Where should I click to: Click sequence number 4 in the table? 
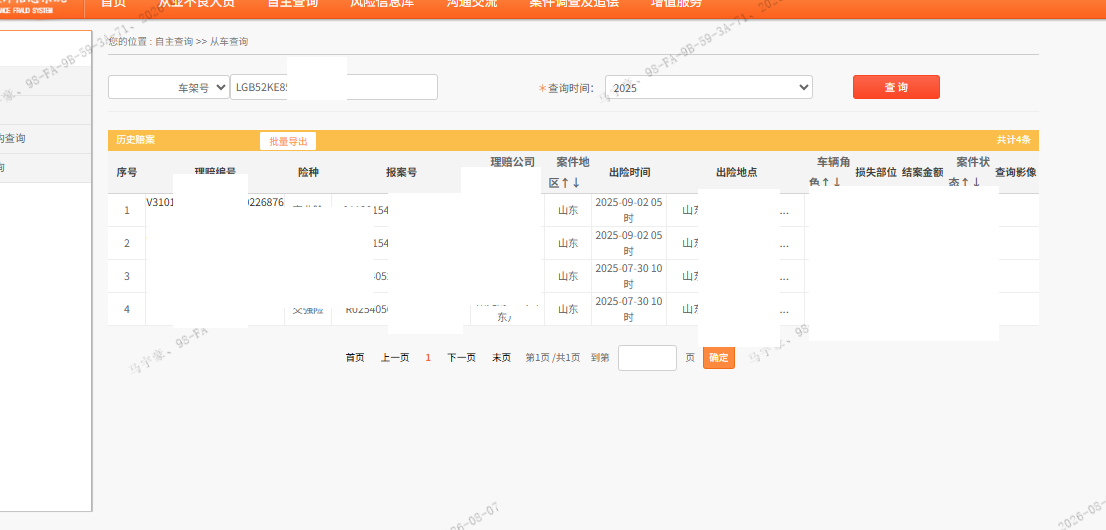tap(127, 309)
